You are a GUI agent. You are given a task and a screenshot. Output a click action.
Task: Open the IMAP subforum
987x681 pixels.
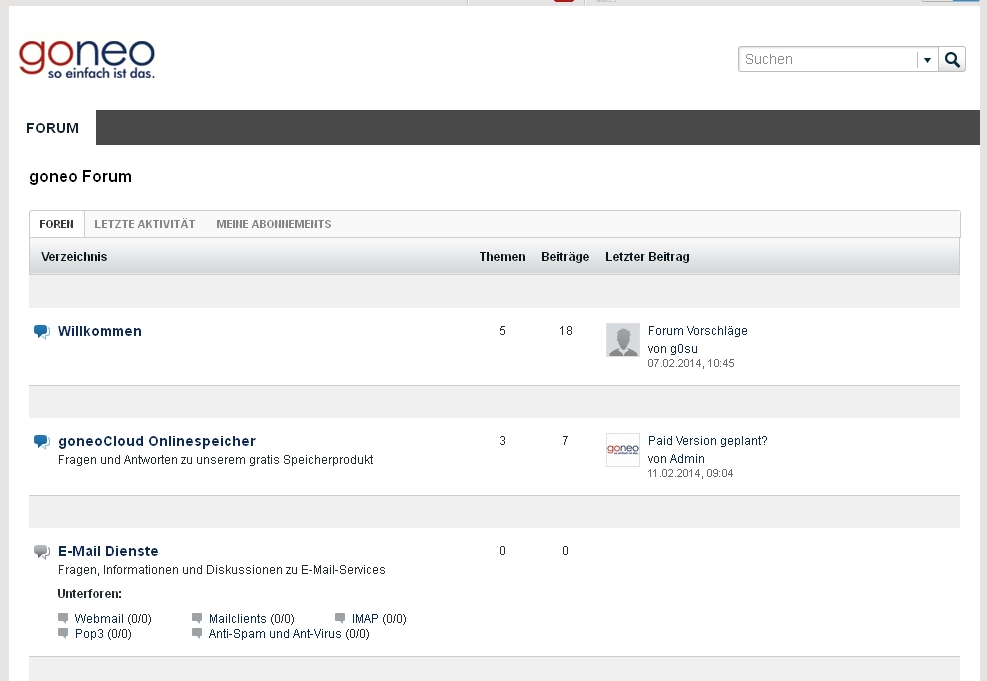(x=365, y=619)
